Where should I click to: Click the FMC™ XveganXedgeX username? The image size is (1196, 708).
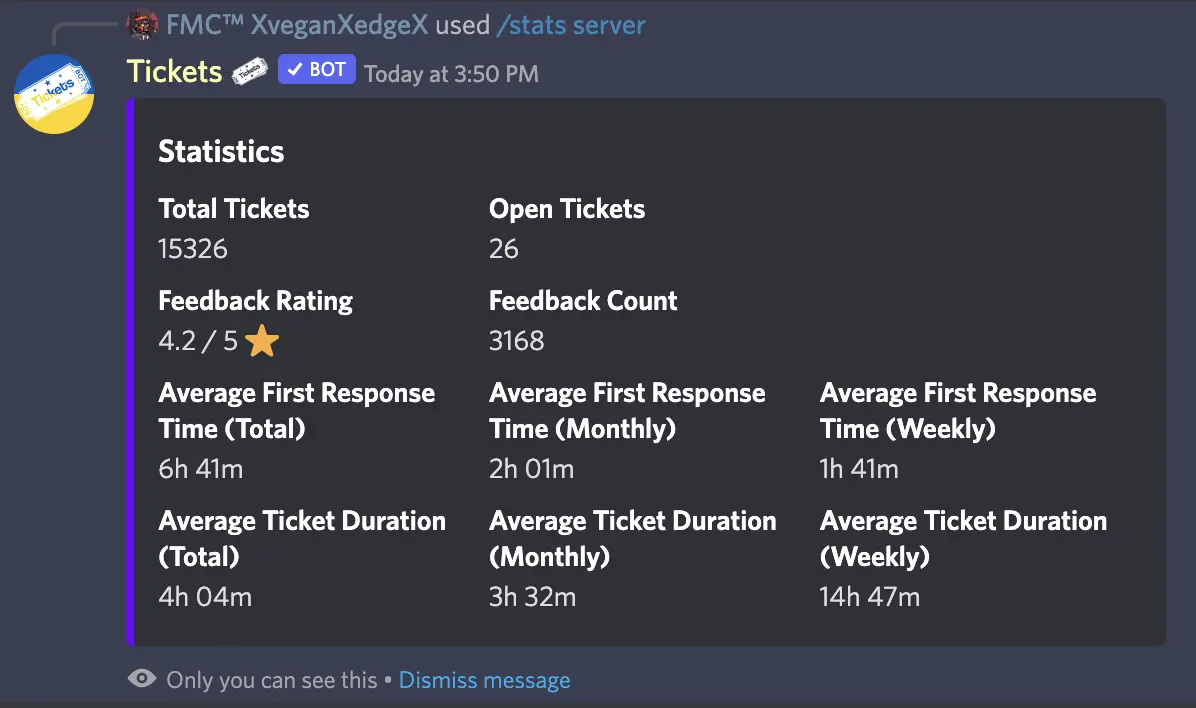pyautogui.click(x=296, y=24)
